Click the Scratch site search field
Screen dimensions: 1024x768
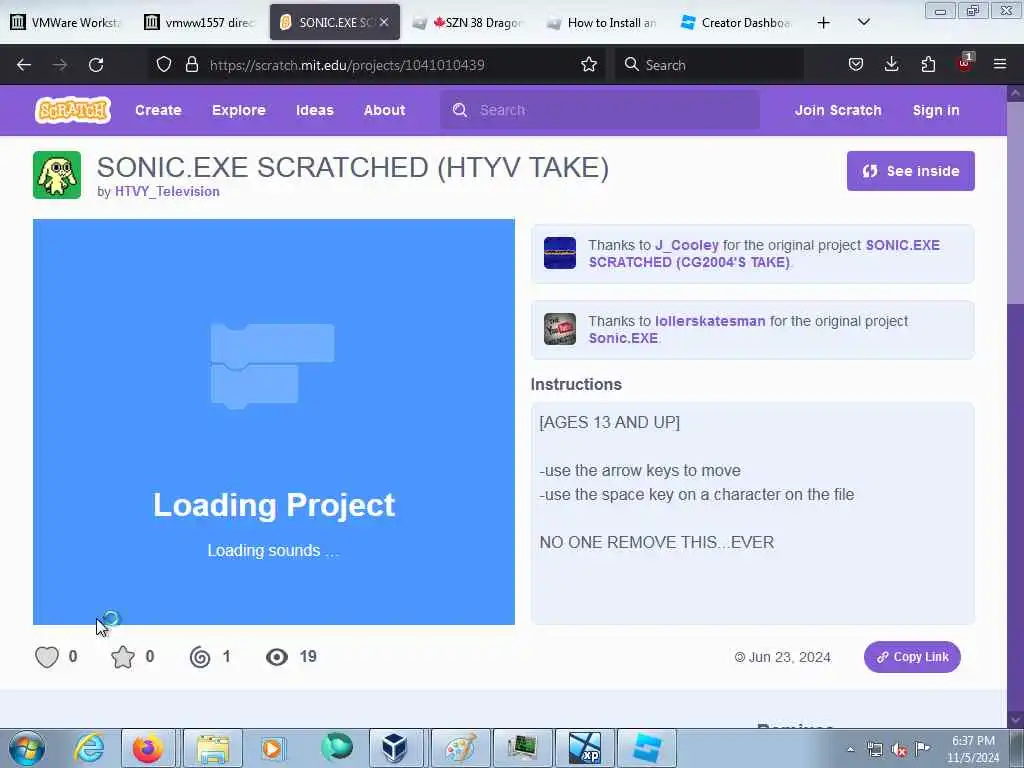(600, 110)
